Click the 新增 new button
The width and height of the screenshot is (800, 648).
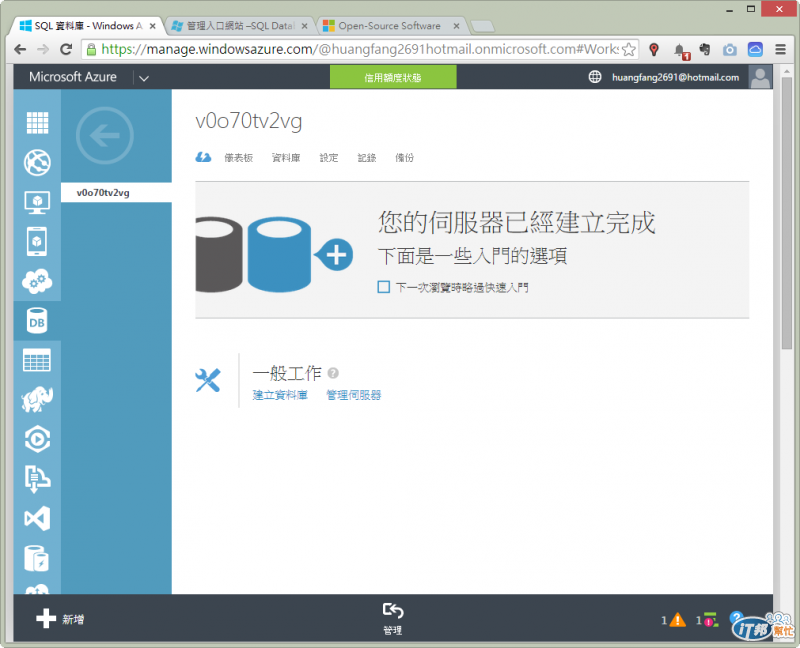tap(60, 619)
